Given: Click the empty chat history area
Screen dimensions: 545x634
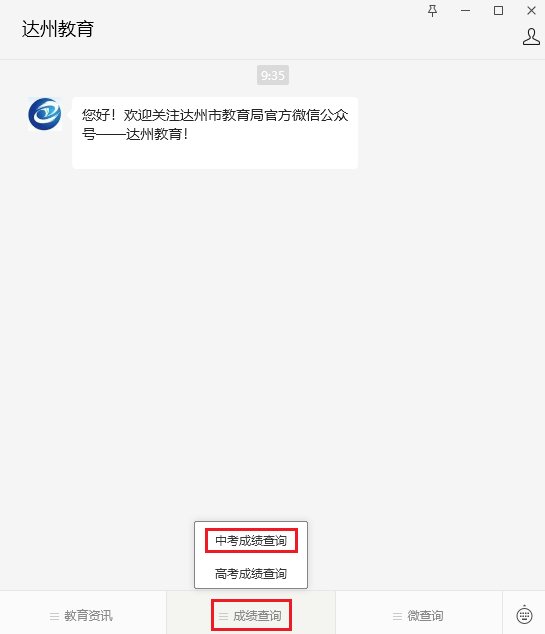Looking at the screenshot, I should click(272, 344).
